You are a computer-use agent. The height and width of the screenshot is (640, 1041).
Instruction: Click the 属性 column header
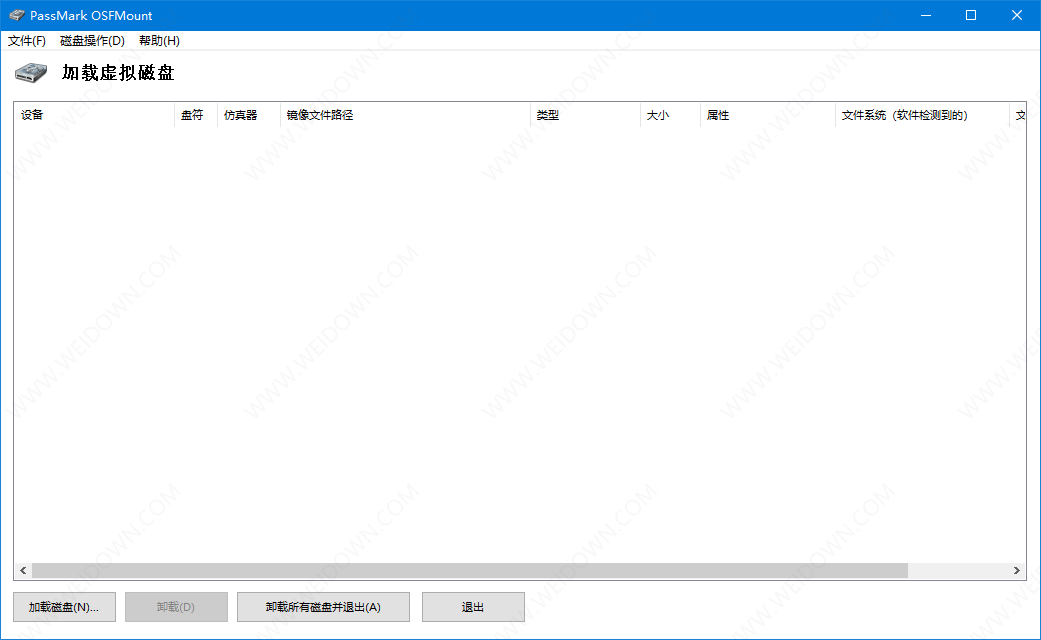click(x=766, y=115)
